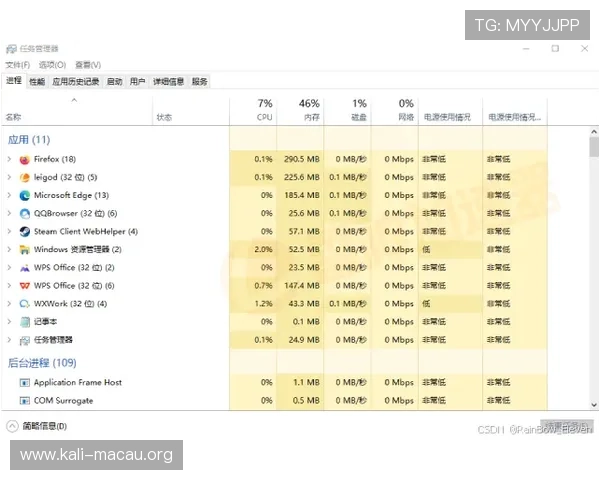Click the scrollbar down arrow
Screen dimensions: 600x480
(594, 404)
